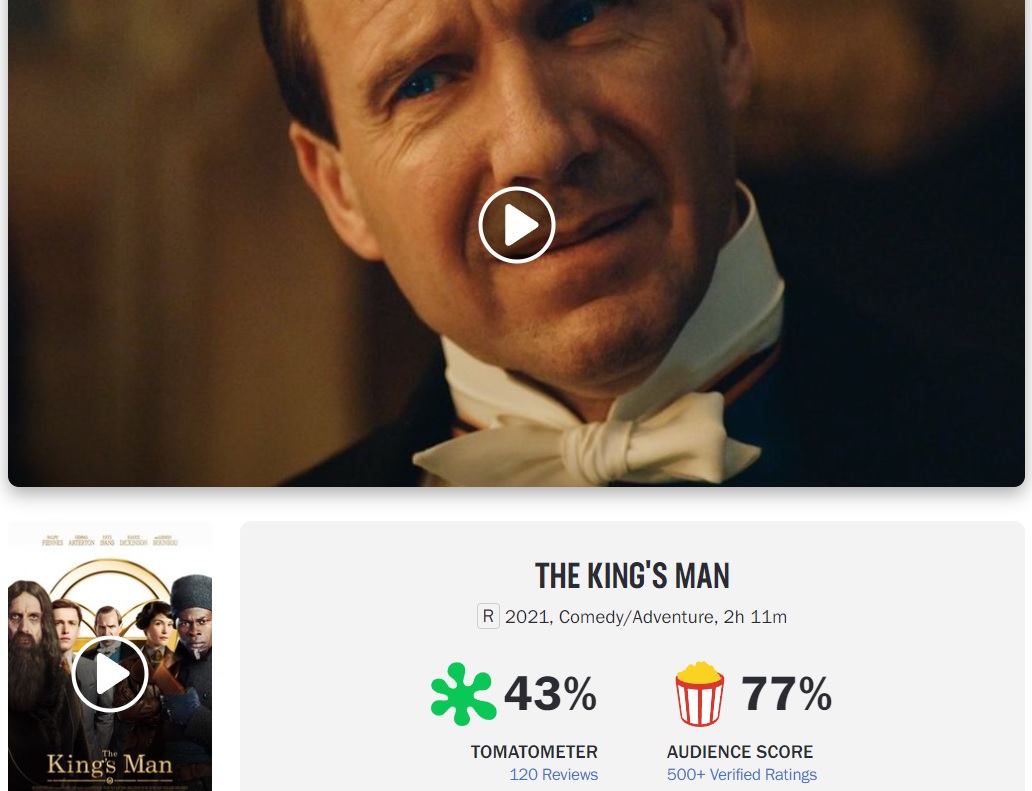Click the 77% audience score
Image resolution: width=1032 pixels, height=791 pixels.
(787, 693)
